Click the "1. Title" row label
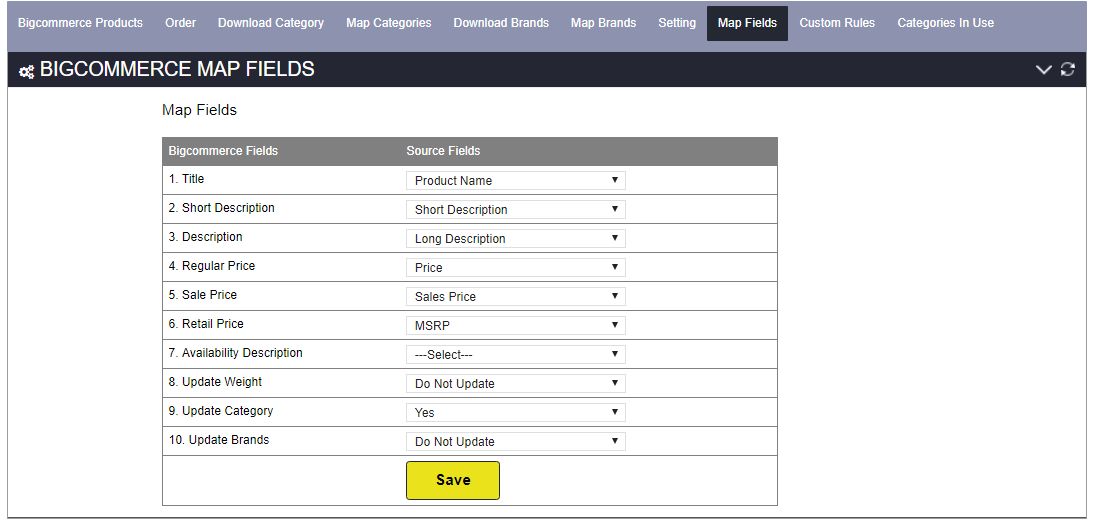1093x522 pixels. pos(186,179)
